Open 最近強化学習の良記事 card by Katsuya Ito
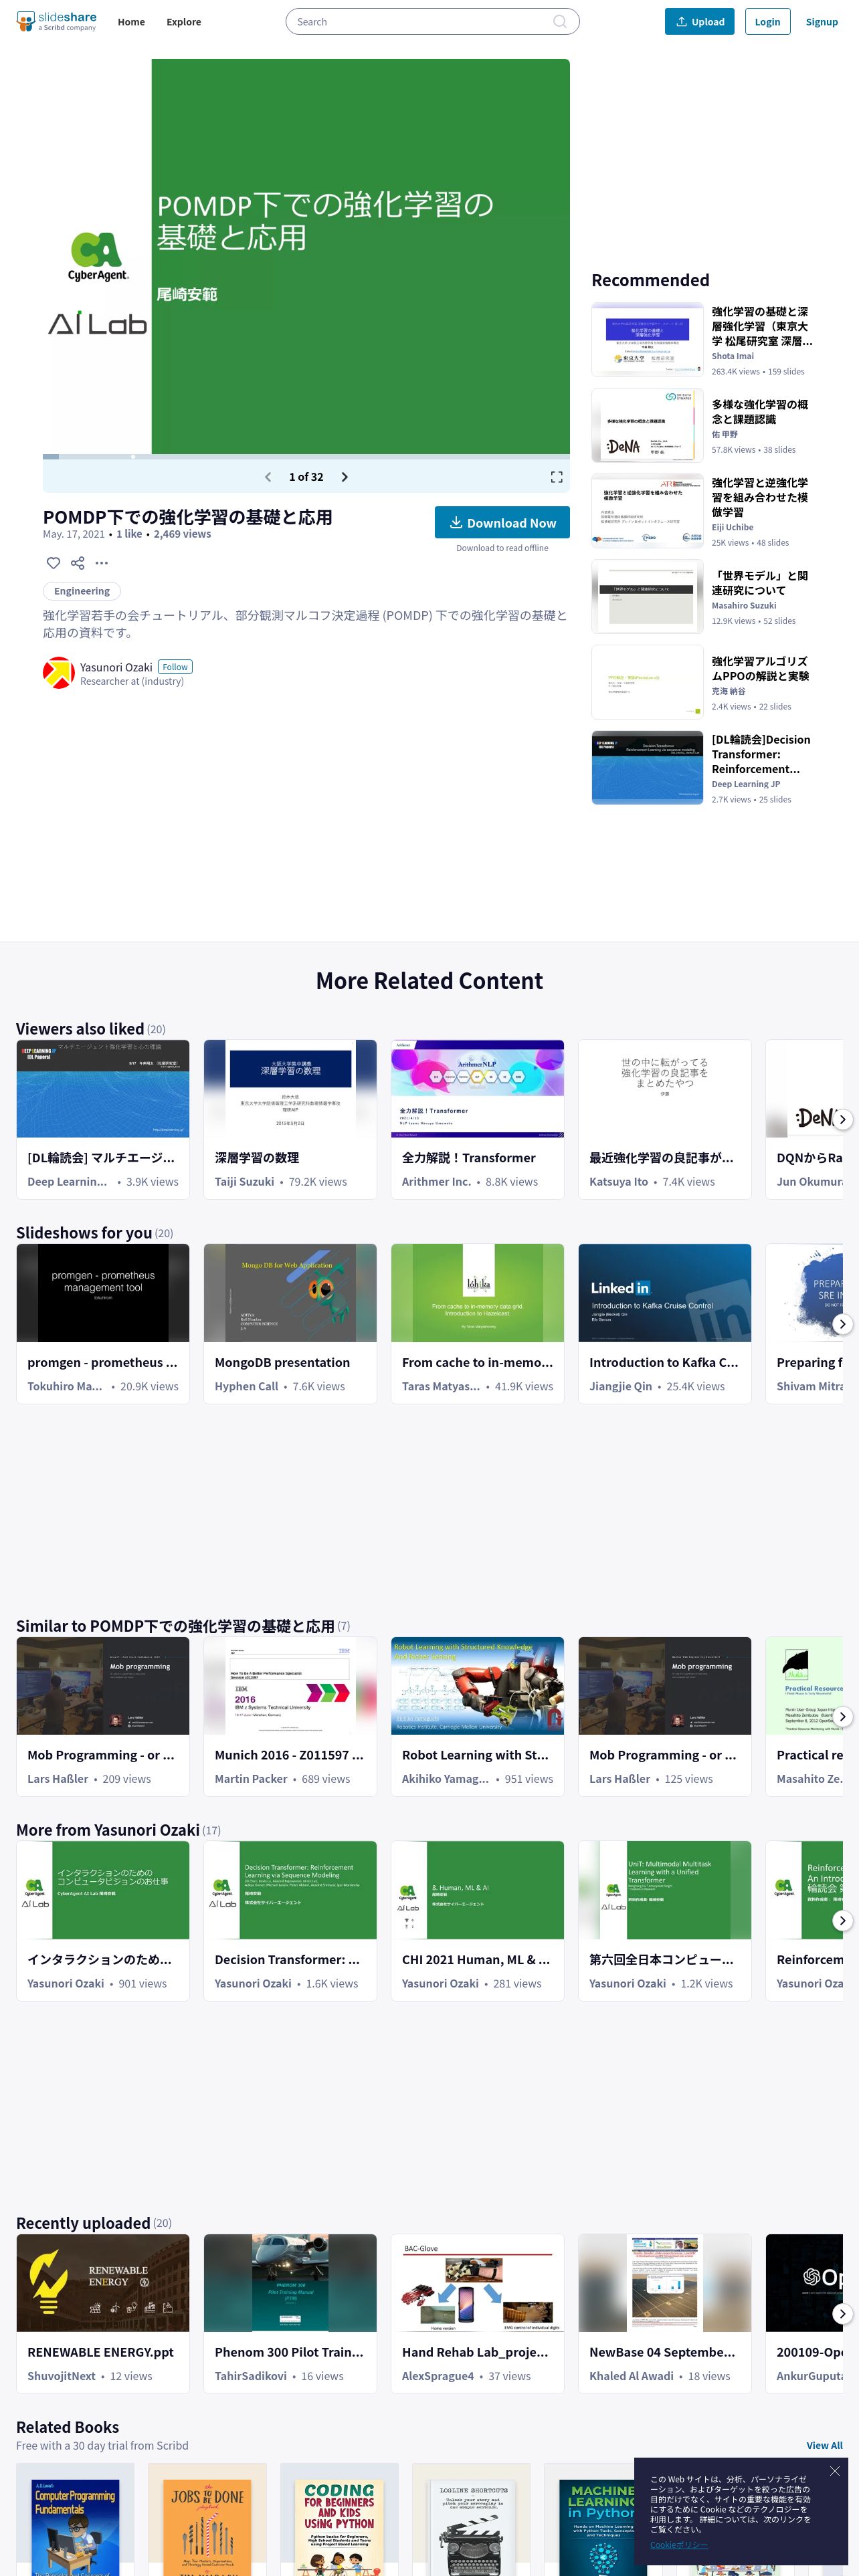This screenshot has width=859, height=2576. pos(665,1119)
